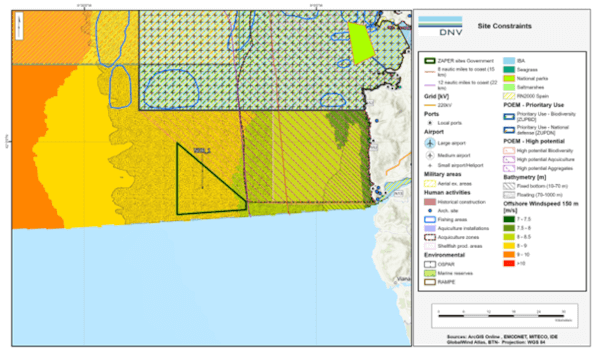Image resolution: width=600 pixels, height=360 pixels.
Task: Click the Large airport plane icon
Action: (x=430, y=143)
